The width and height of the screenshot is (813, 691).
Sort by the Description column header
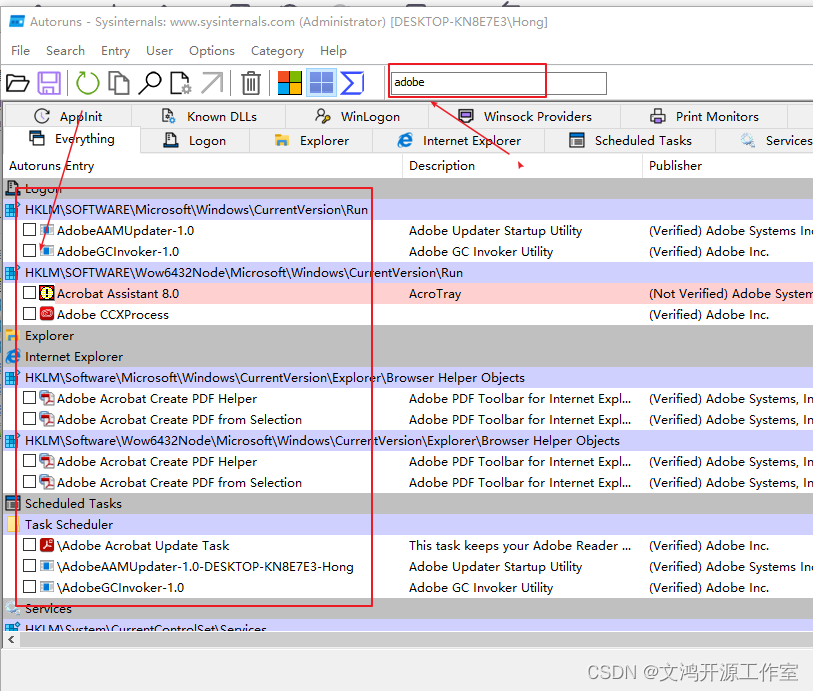(x=523, y=166)
